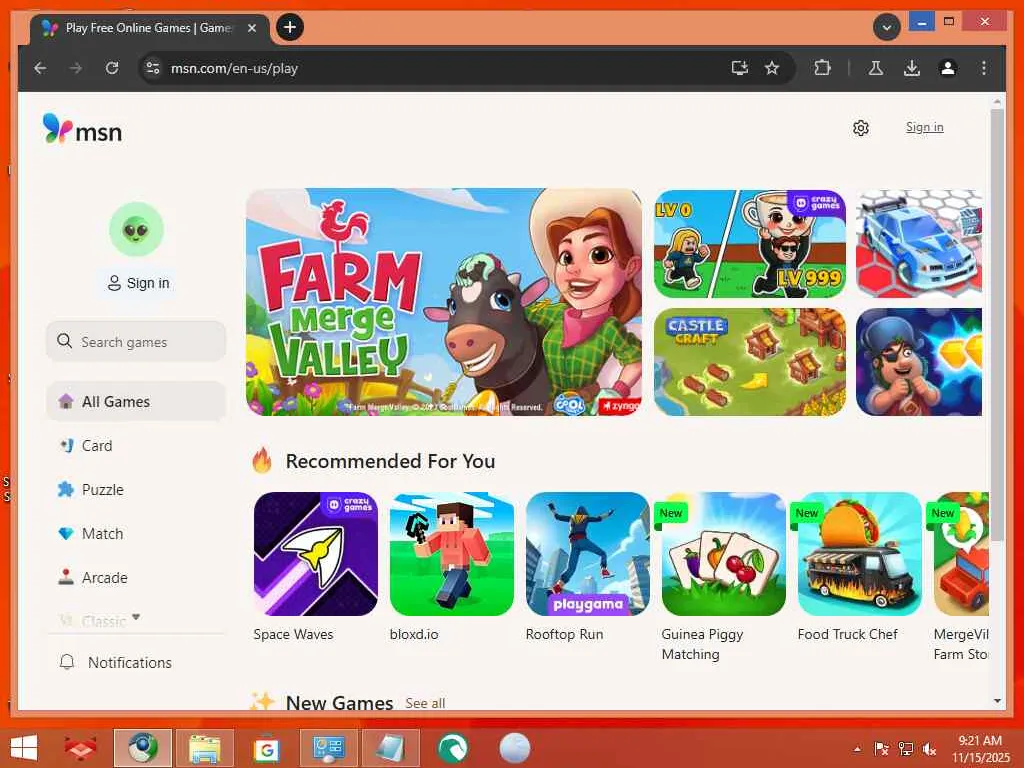The width and height of the screenshot is (1024, 768).
Task: Open File Explorer from the taskbar
Action: [x=204, y=748]
